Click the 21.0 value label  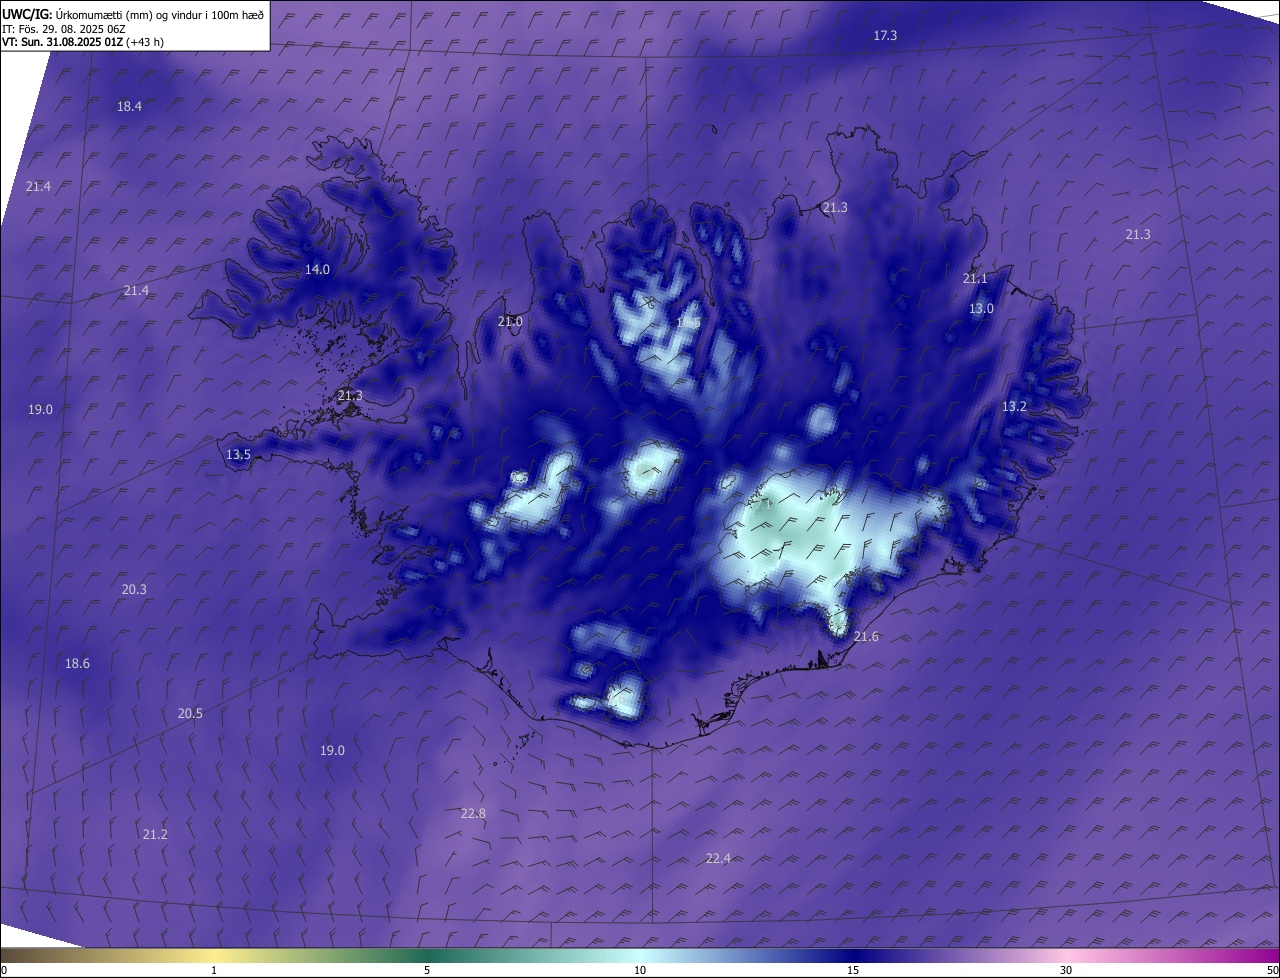click(x=510, y=322)
